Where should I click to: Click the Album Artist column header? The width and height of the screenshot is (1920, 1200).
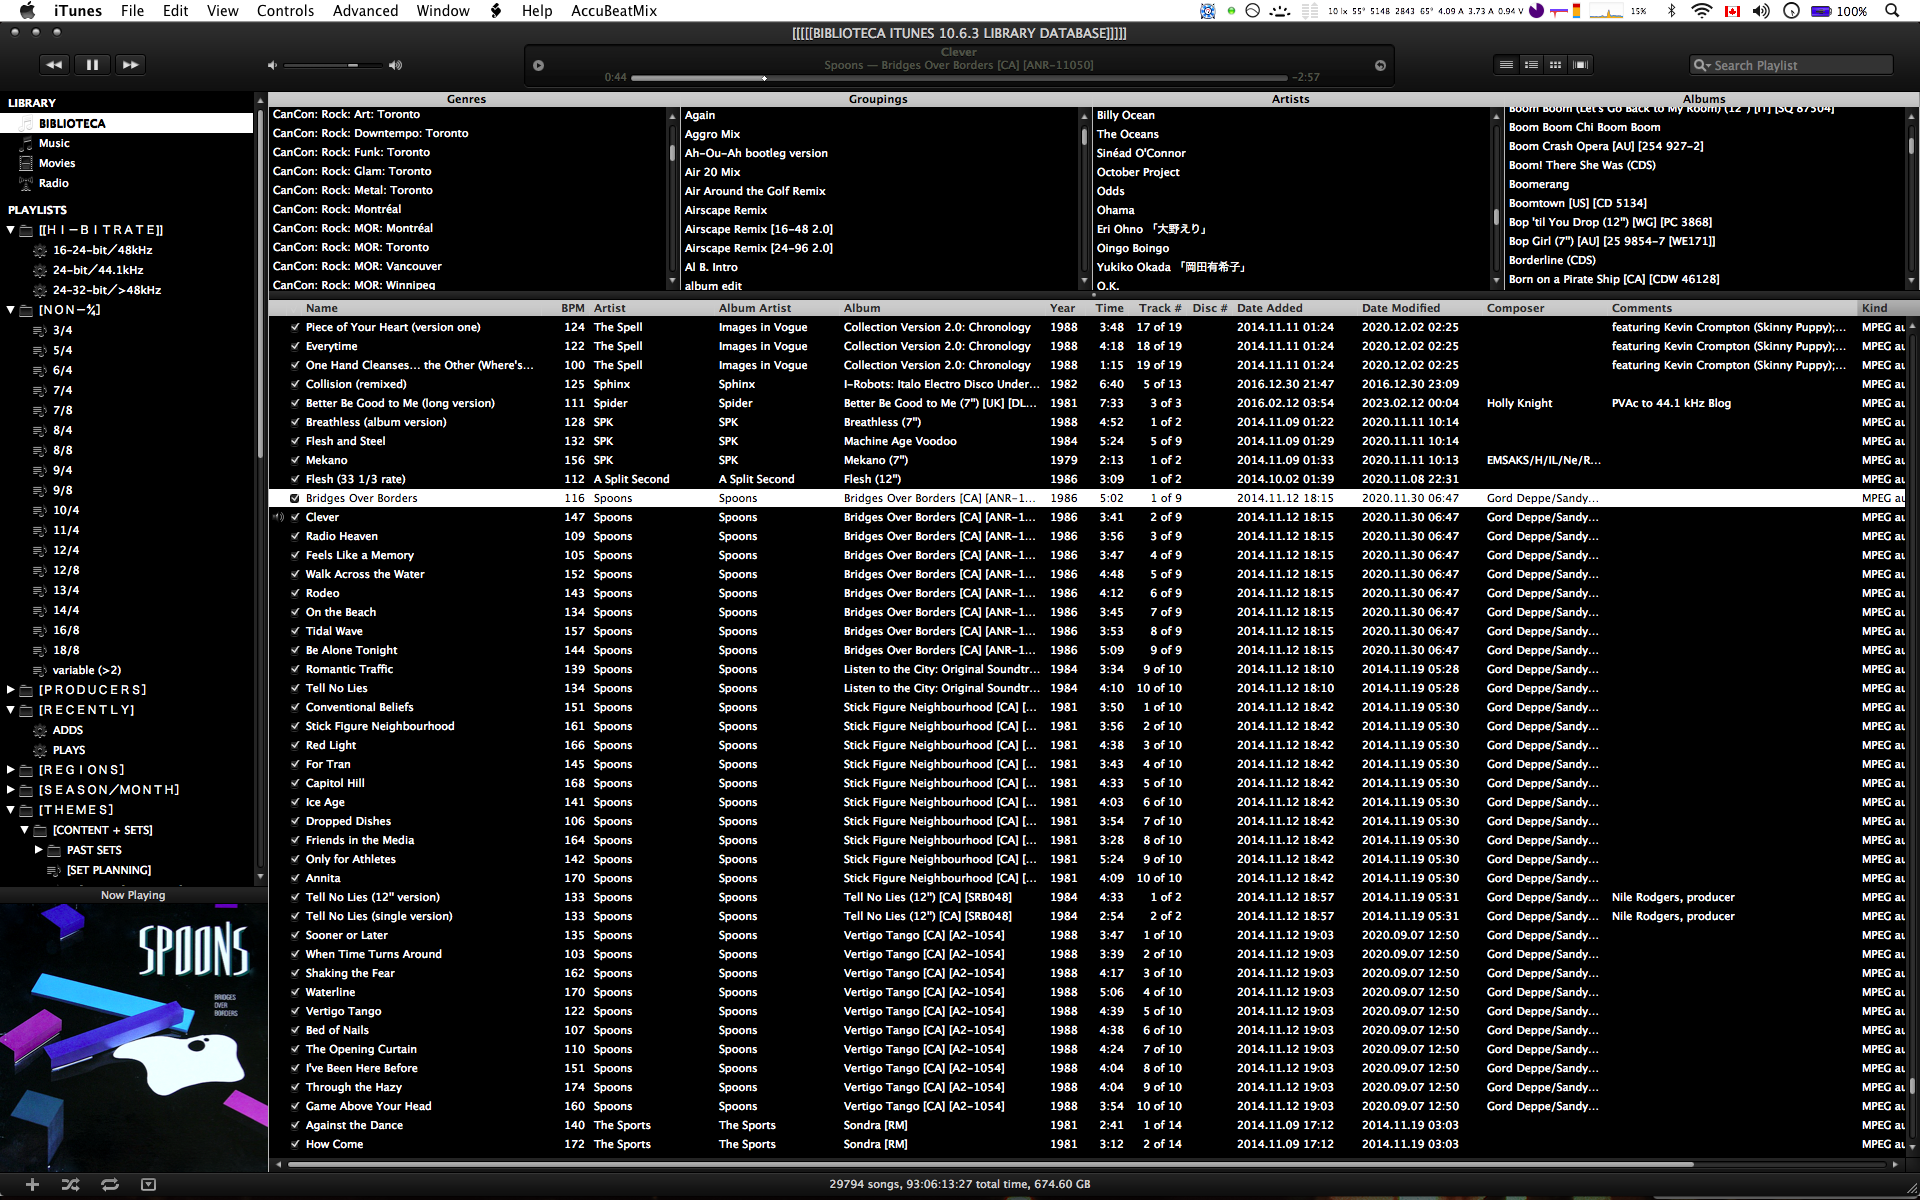[x=776, y=308]
